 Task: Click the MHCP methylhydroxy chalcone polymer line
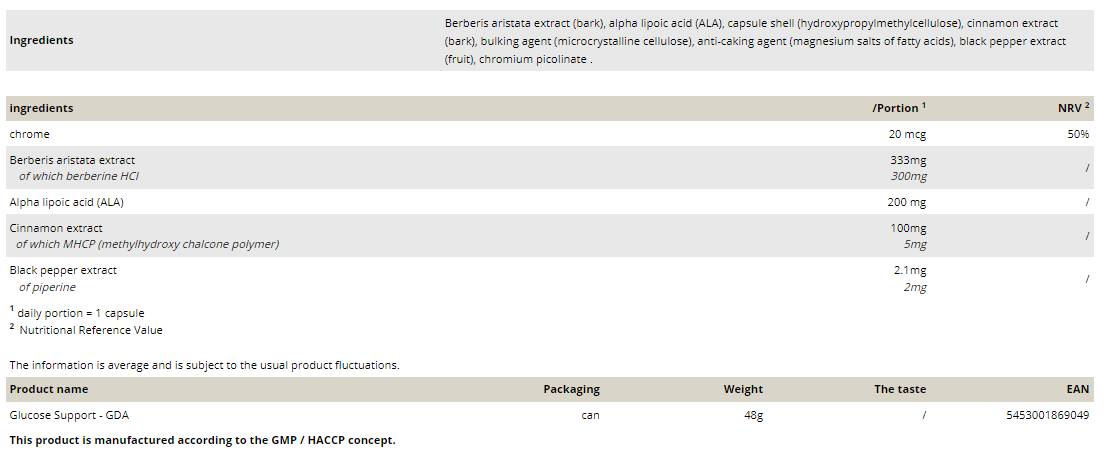(x=148, y=244)
